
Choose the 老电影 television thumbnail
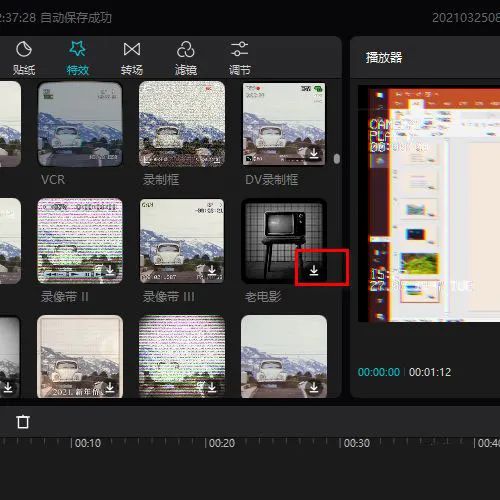[x=284, y=241]
